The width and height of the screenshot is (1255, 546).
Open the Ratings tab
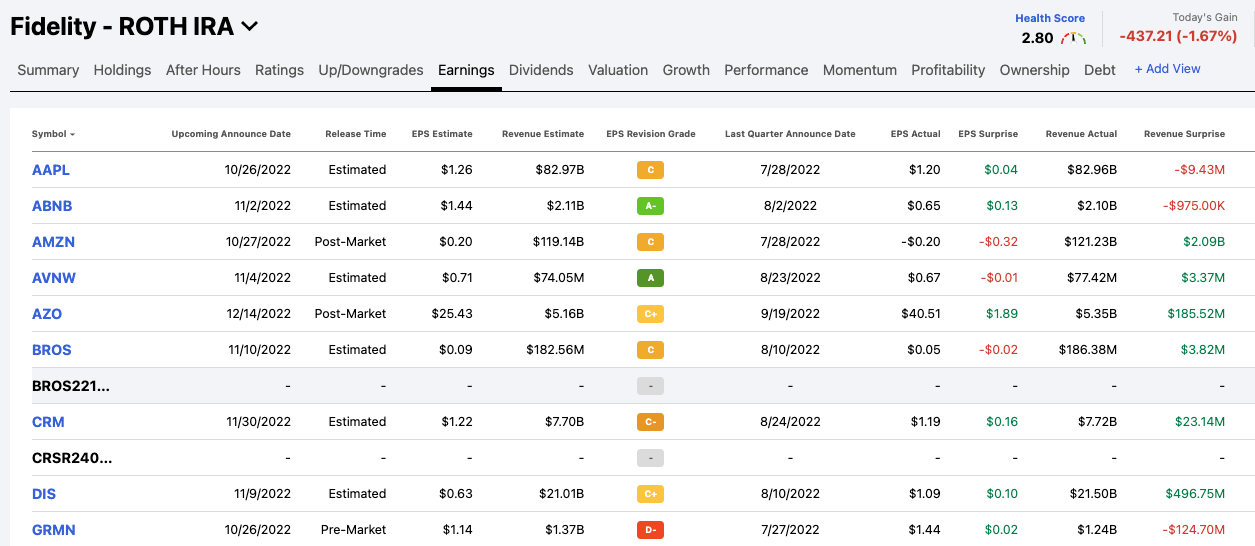tap(279, 70)
